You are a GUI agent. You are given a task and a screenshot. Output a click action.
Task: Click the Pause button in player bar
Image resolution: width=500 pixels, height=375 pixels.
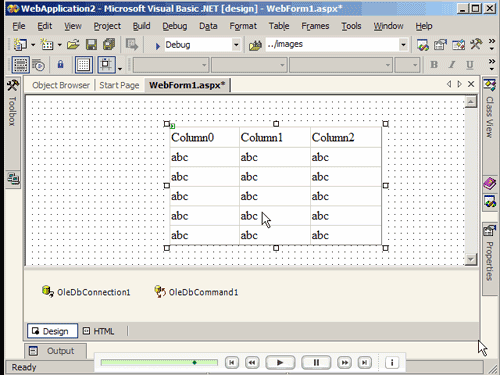coord(316,362)
